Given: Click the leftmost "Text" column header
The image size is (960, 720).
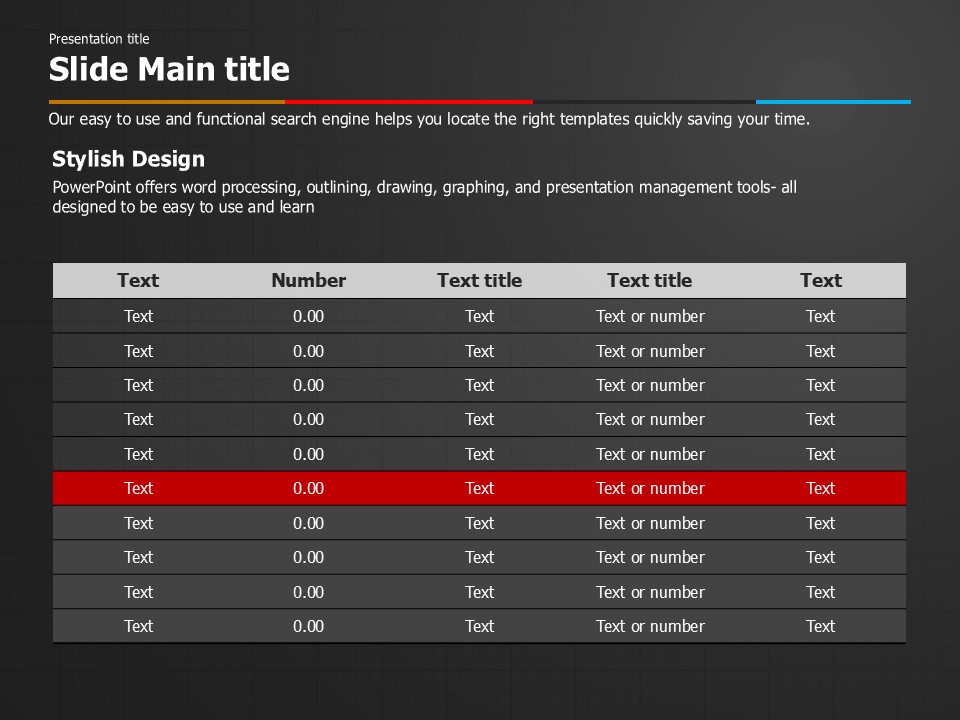Looking at the screenshot, I should tap(138, 281).
